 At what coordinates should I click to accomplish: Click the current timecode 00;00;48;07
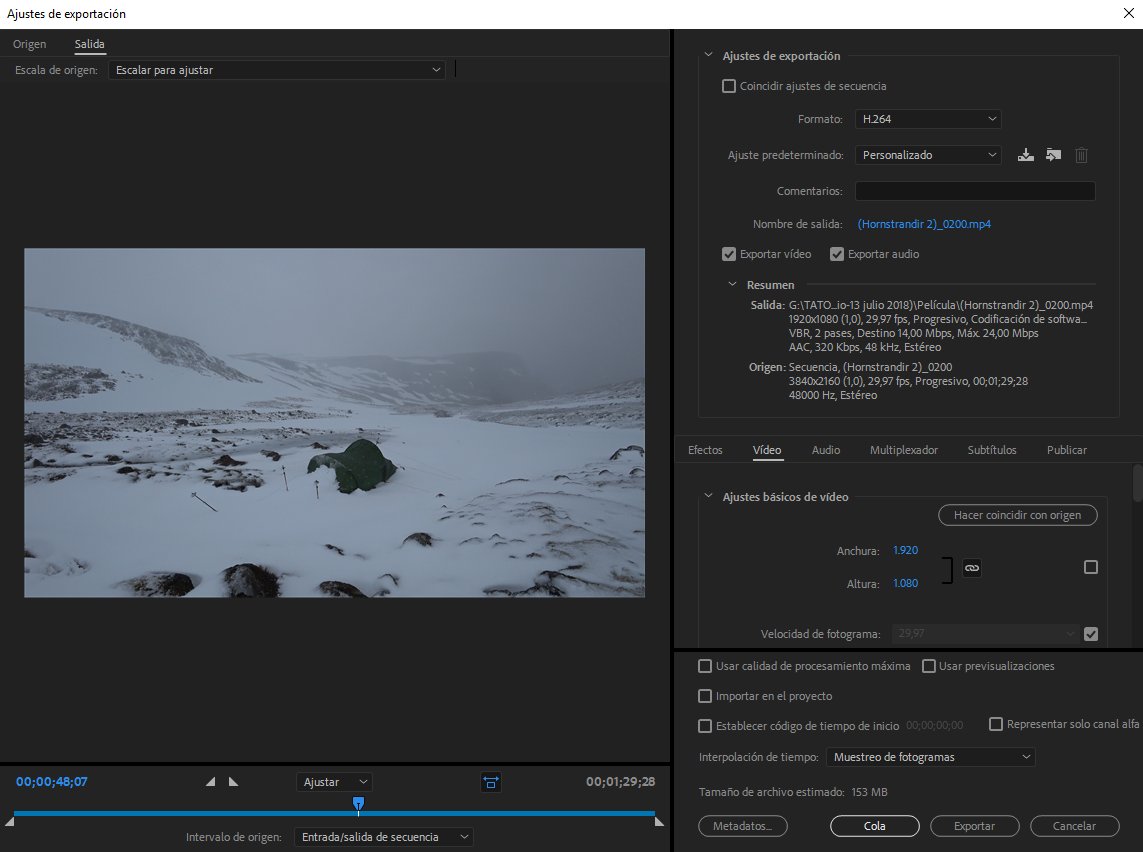(x=52, y=781)
